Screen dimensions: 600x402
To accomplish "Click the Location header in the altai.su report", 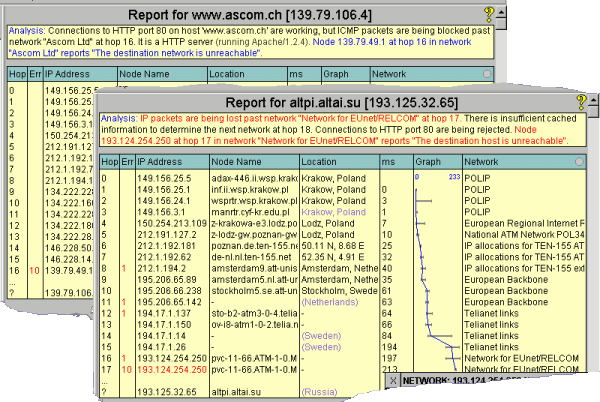I will coord(339,162).
